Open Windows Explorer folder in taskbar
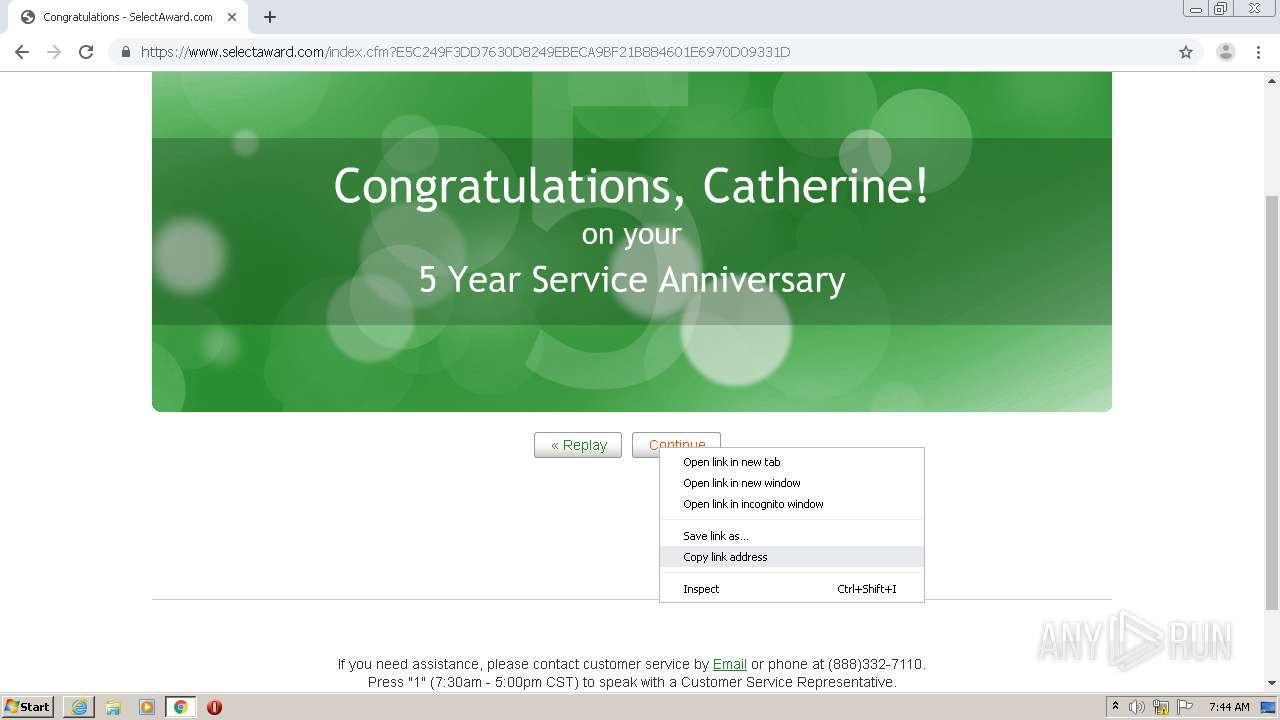Image resolution: width=1280 pixels, height=720 pixels. 113,707
